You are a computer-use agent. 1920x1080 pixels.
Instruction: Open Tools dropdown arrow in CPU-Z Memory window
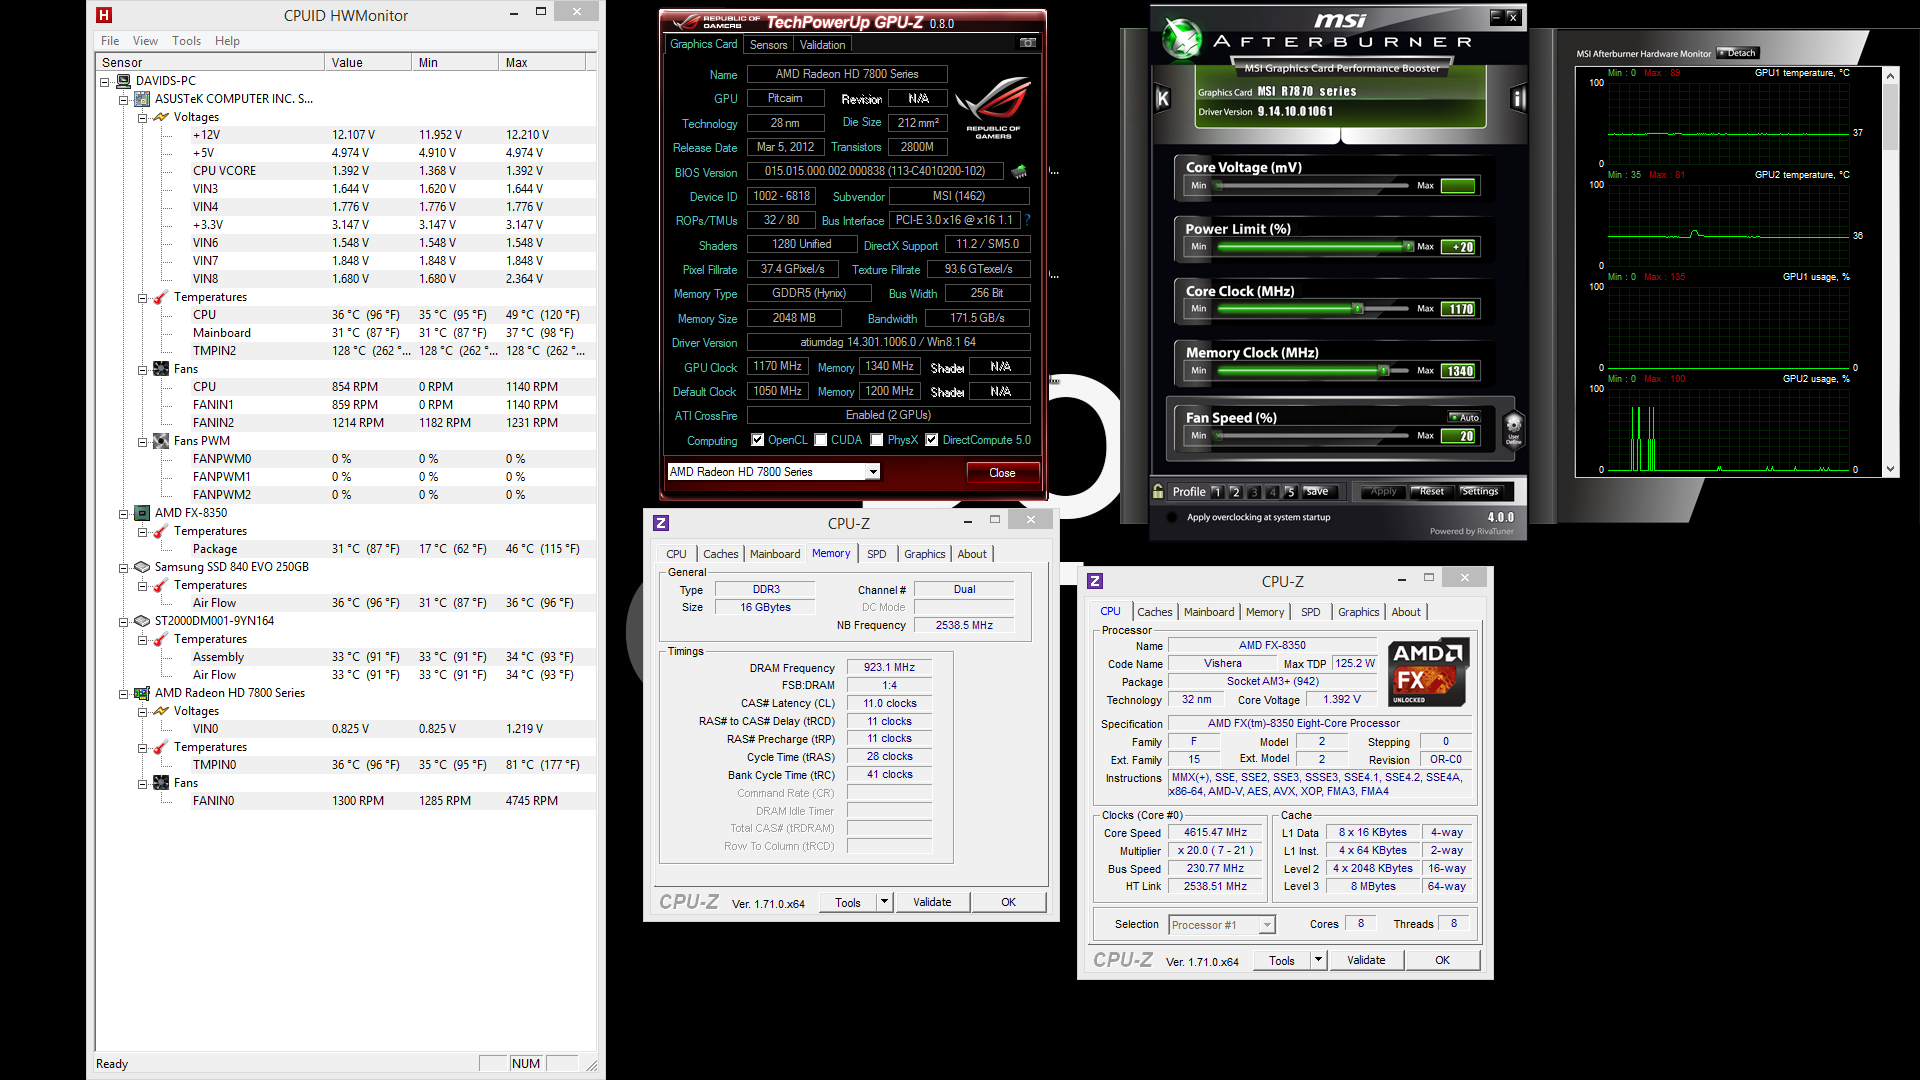(884, 902)
